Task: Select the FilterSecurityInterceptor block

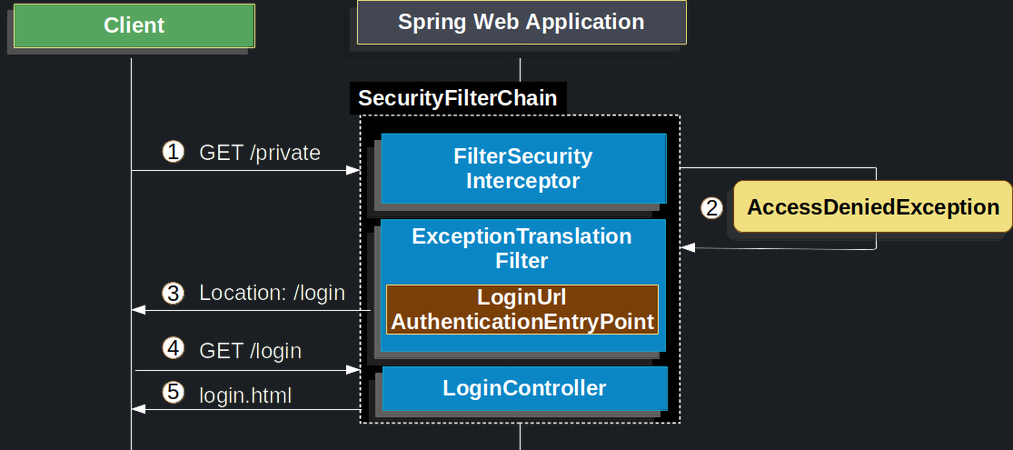Action: 522,169
